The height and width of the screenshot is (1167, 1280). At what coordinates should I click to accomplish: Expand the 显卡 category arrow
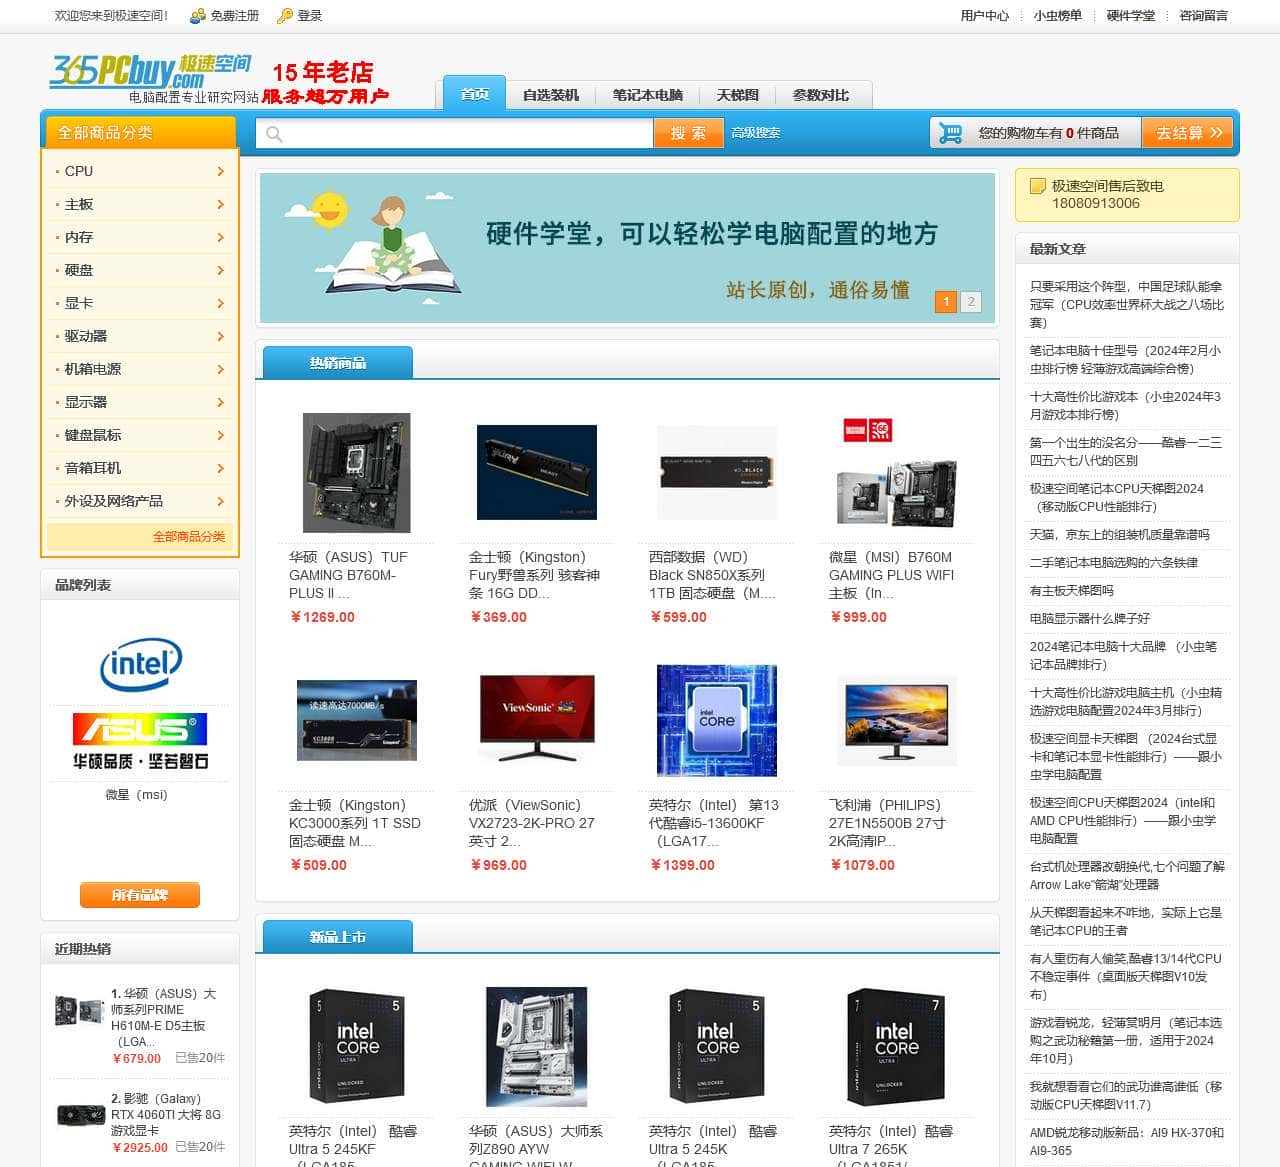[x=220, y=304]
